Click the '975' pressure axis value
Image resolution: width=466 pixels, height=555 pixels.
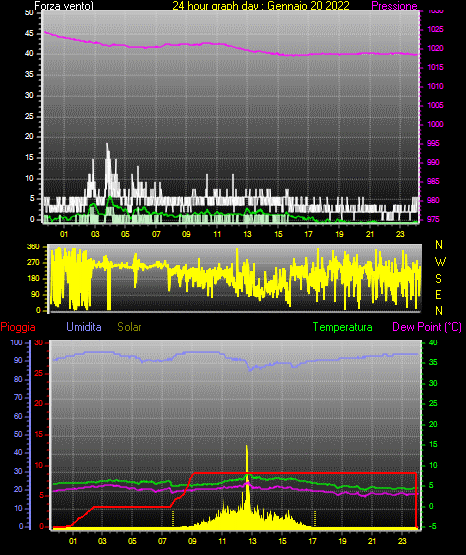coord(433,219)
